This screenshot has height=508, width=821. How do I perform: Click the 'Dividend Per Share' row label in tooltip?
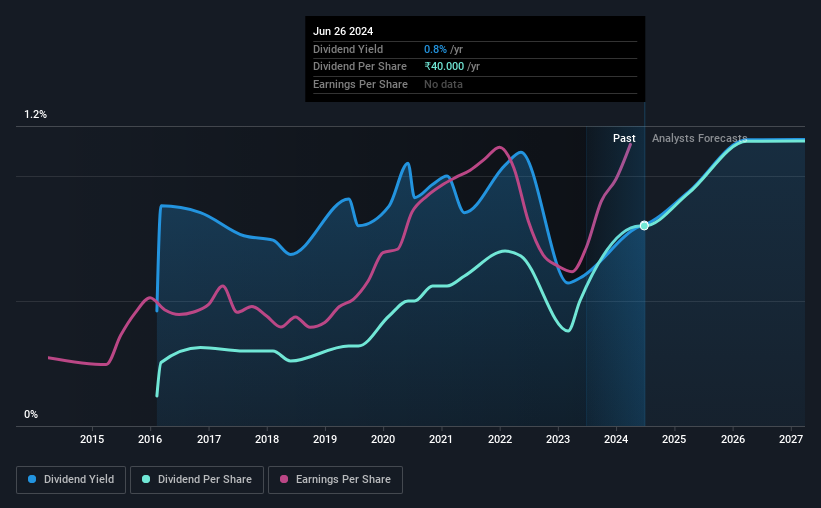[x=360, y=67]
